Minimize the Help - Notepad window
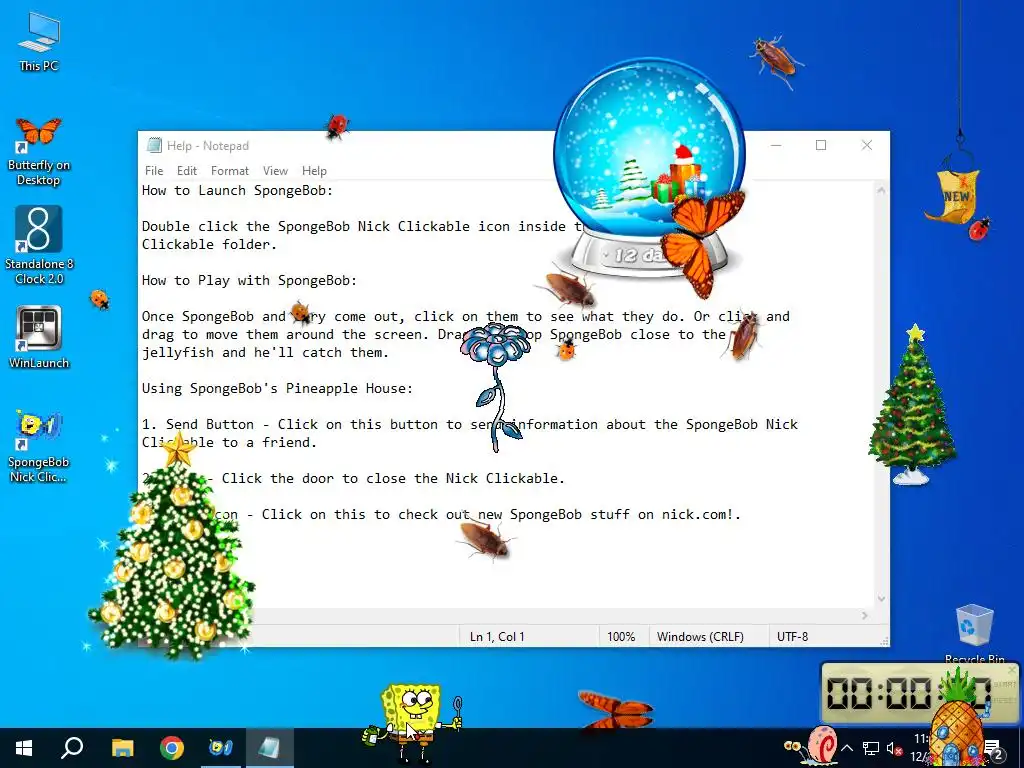 [776, 145]
